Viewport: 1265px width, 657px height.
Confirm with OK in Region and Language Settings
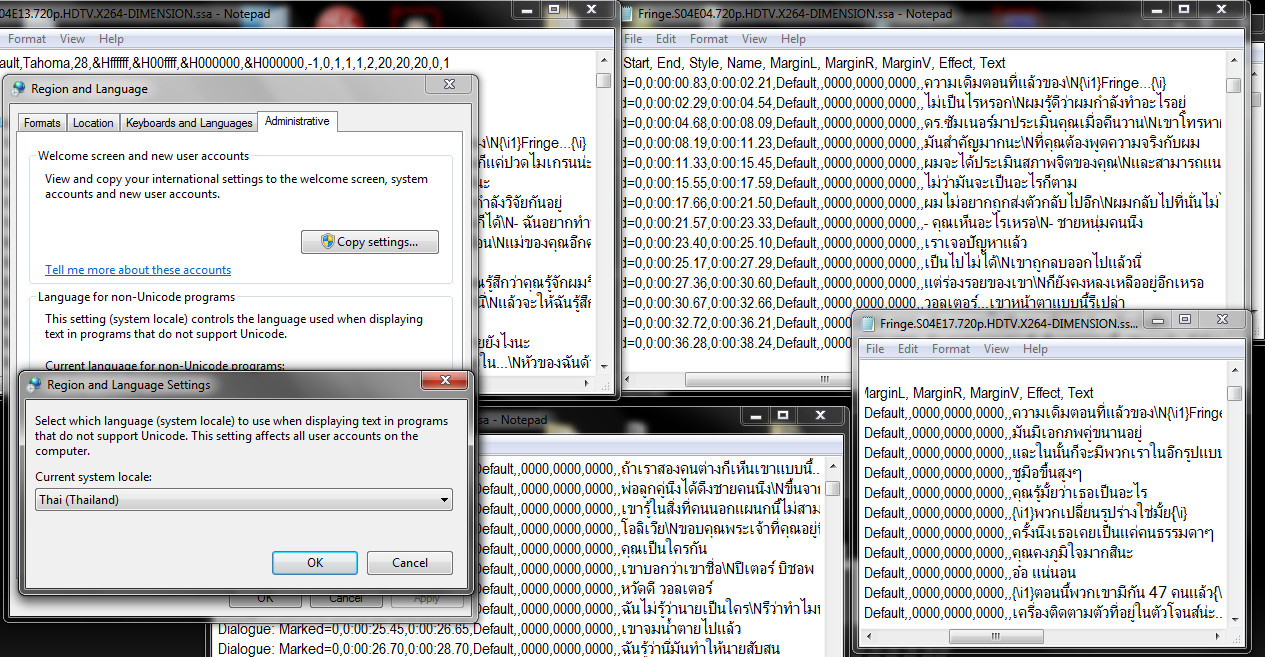pyautogui.click(x=315, y=562)
